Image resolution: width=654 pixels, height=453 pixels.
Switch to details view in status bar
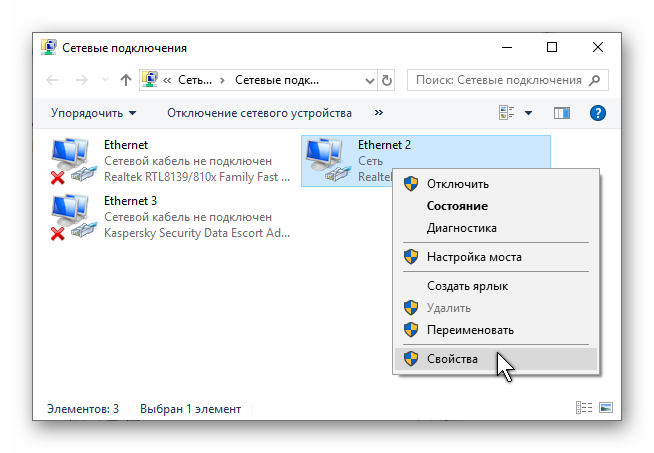click(x=584, y=408)
